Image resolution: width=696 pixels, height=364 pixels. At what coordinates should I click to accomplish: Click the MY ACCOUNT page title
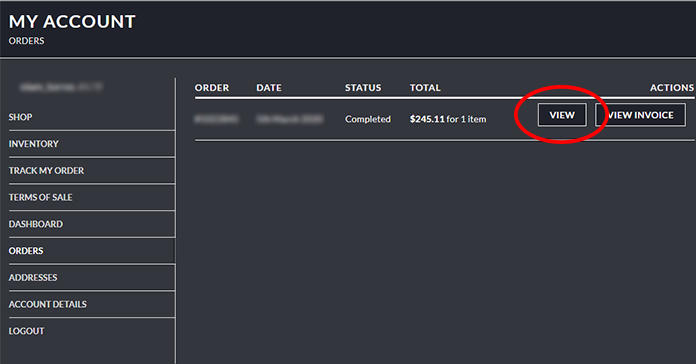tap(72, 22)
